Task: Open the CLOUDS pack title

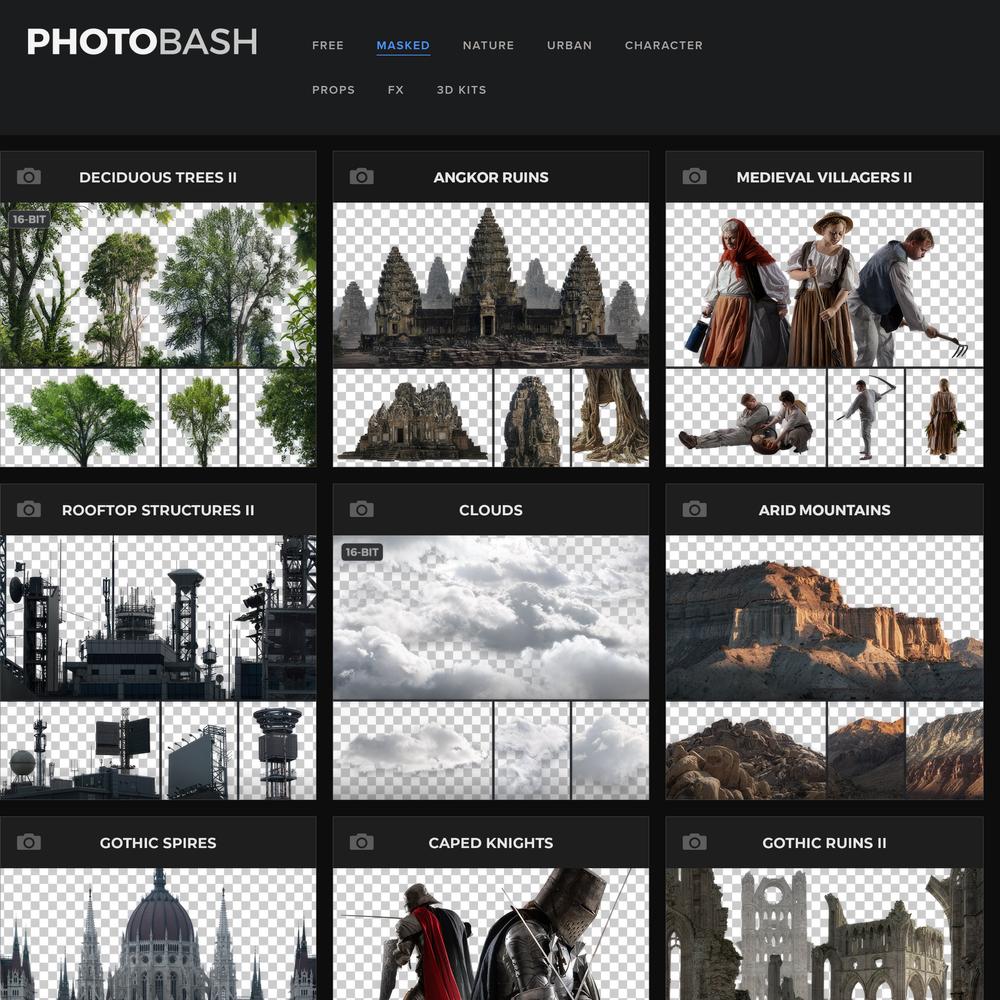Action: pyautogui.click(x=491, y=510)
